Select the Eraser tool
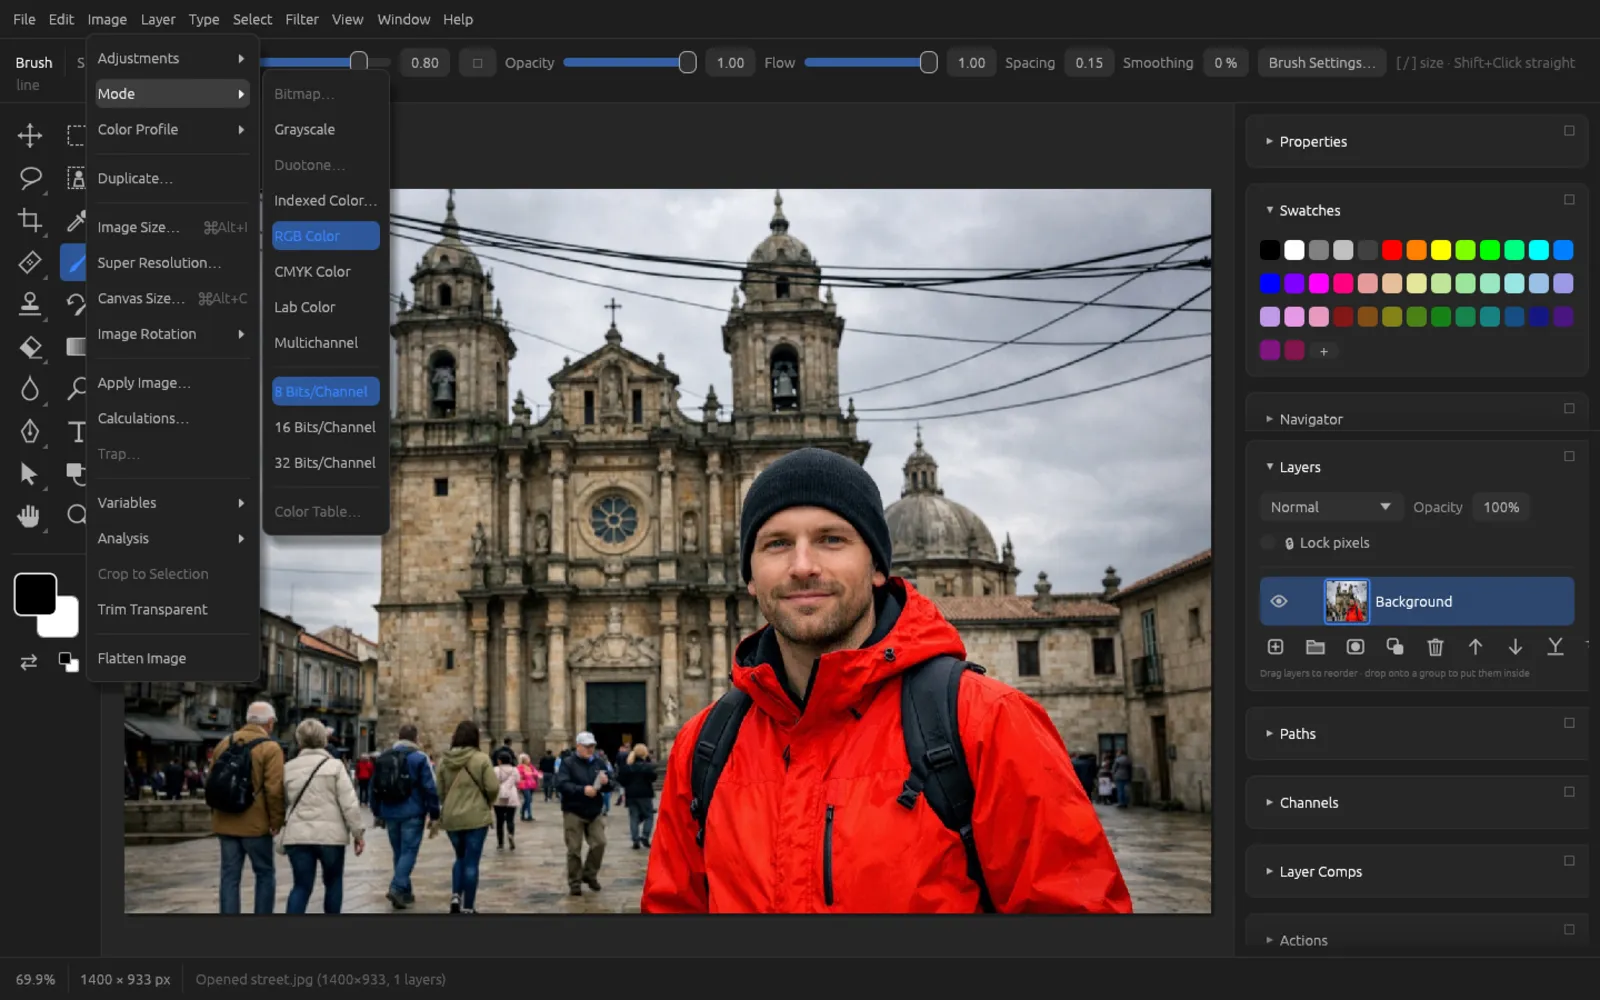Image resolution: width=1600 pixels, height=1000 pixels. 30,347
